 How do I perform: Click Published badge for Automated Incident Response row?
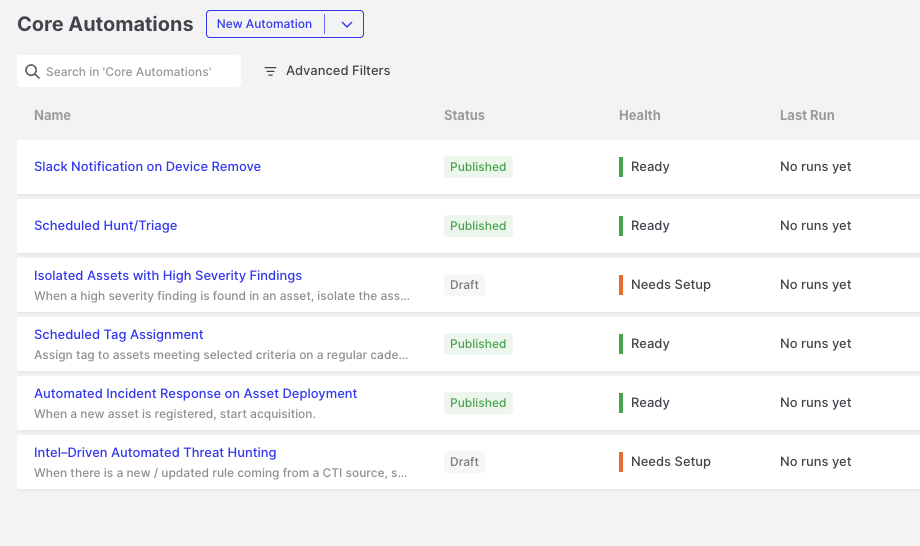click(478, 403)
